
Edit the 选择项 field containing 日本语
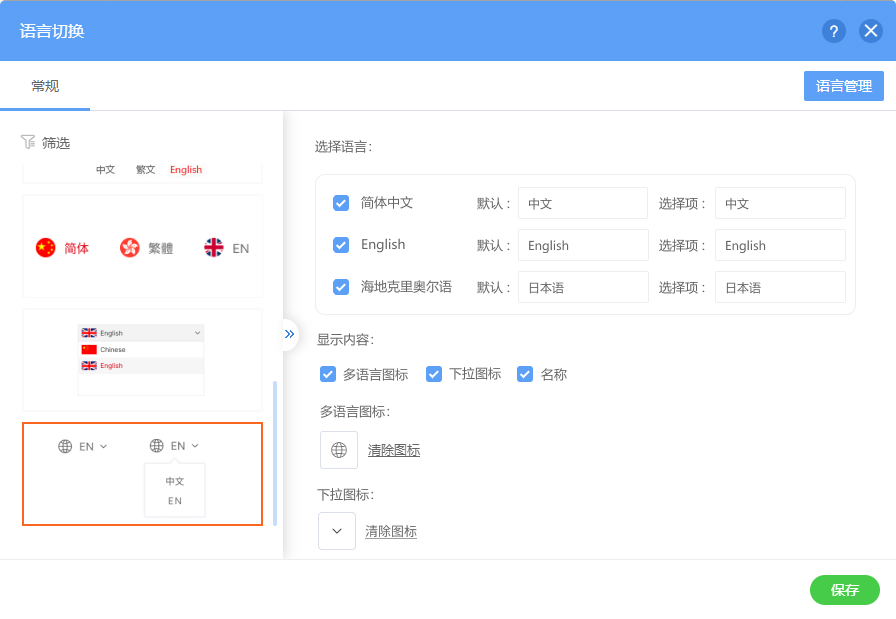coord(780,287)
